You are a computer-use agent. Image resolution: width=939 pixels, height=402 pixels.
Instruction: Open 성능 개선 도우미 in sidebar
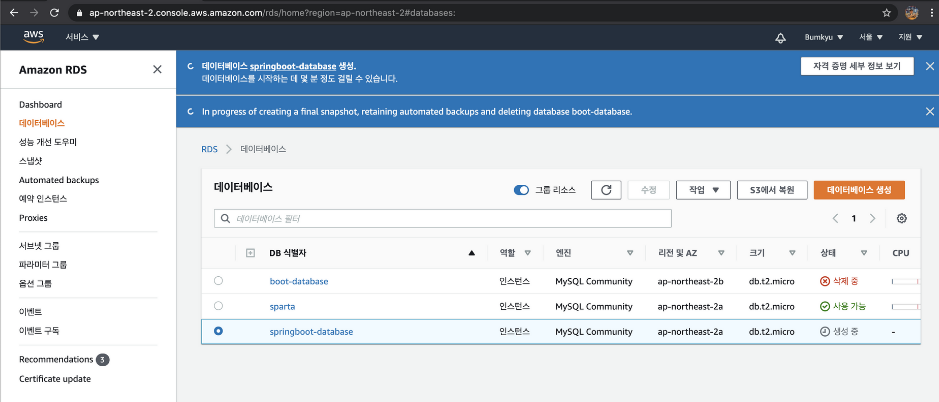(48, 142)
